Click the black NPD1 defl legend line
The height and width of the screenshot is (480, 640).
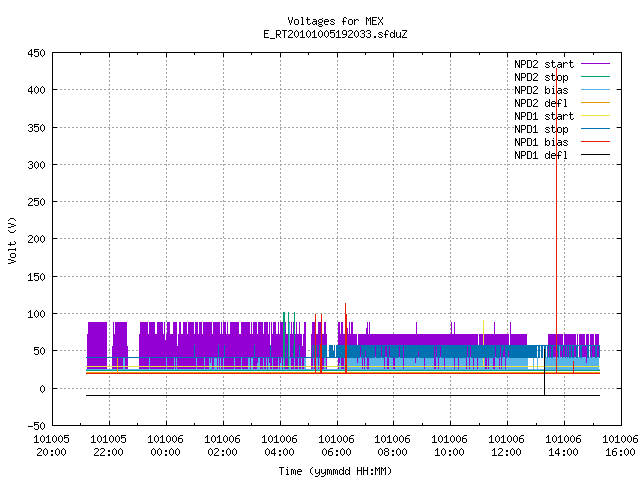coord(595,155)
